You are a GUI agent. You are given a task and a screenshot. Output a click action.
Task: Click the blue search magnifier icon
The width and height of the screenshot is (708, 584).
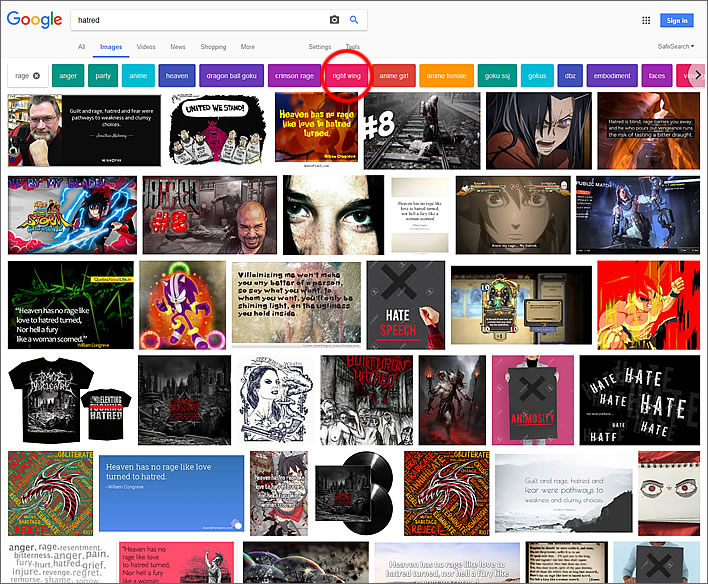coord(354,20)
